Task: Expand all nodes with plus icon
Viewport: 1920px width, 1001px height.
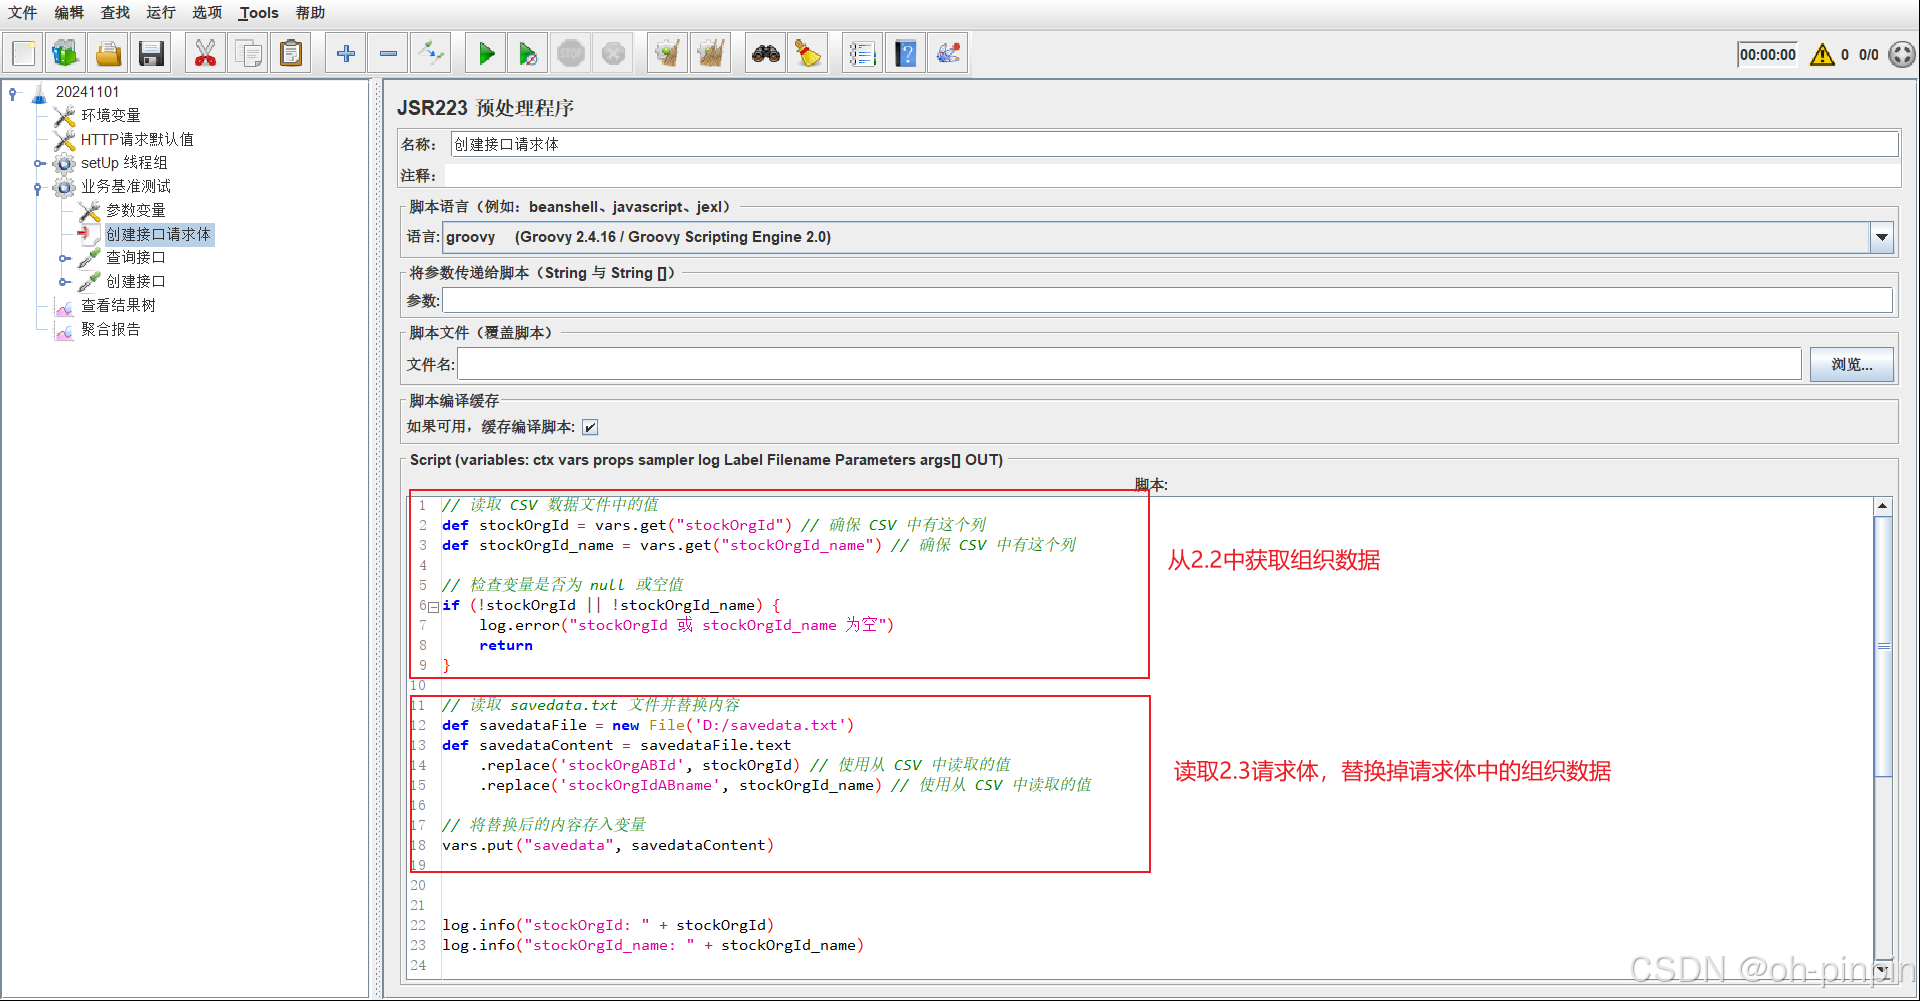Action: pyautogui.click(x=345, y=53)
